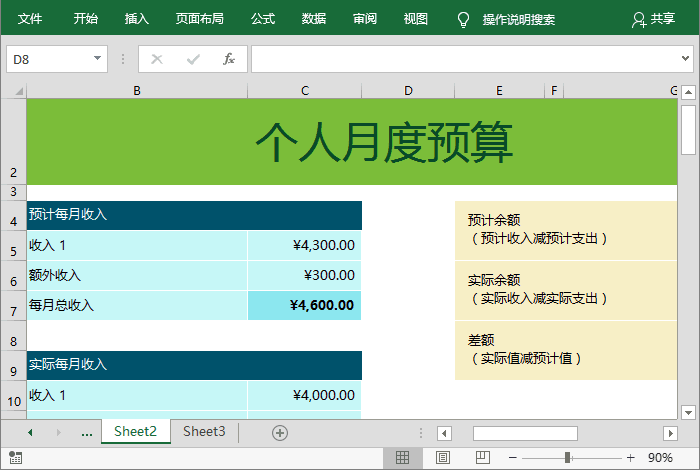
Task: Open the 插入 ribbon tab
Action: point(136,19)
